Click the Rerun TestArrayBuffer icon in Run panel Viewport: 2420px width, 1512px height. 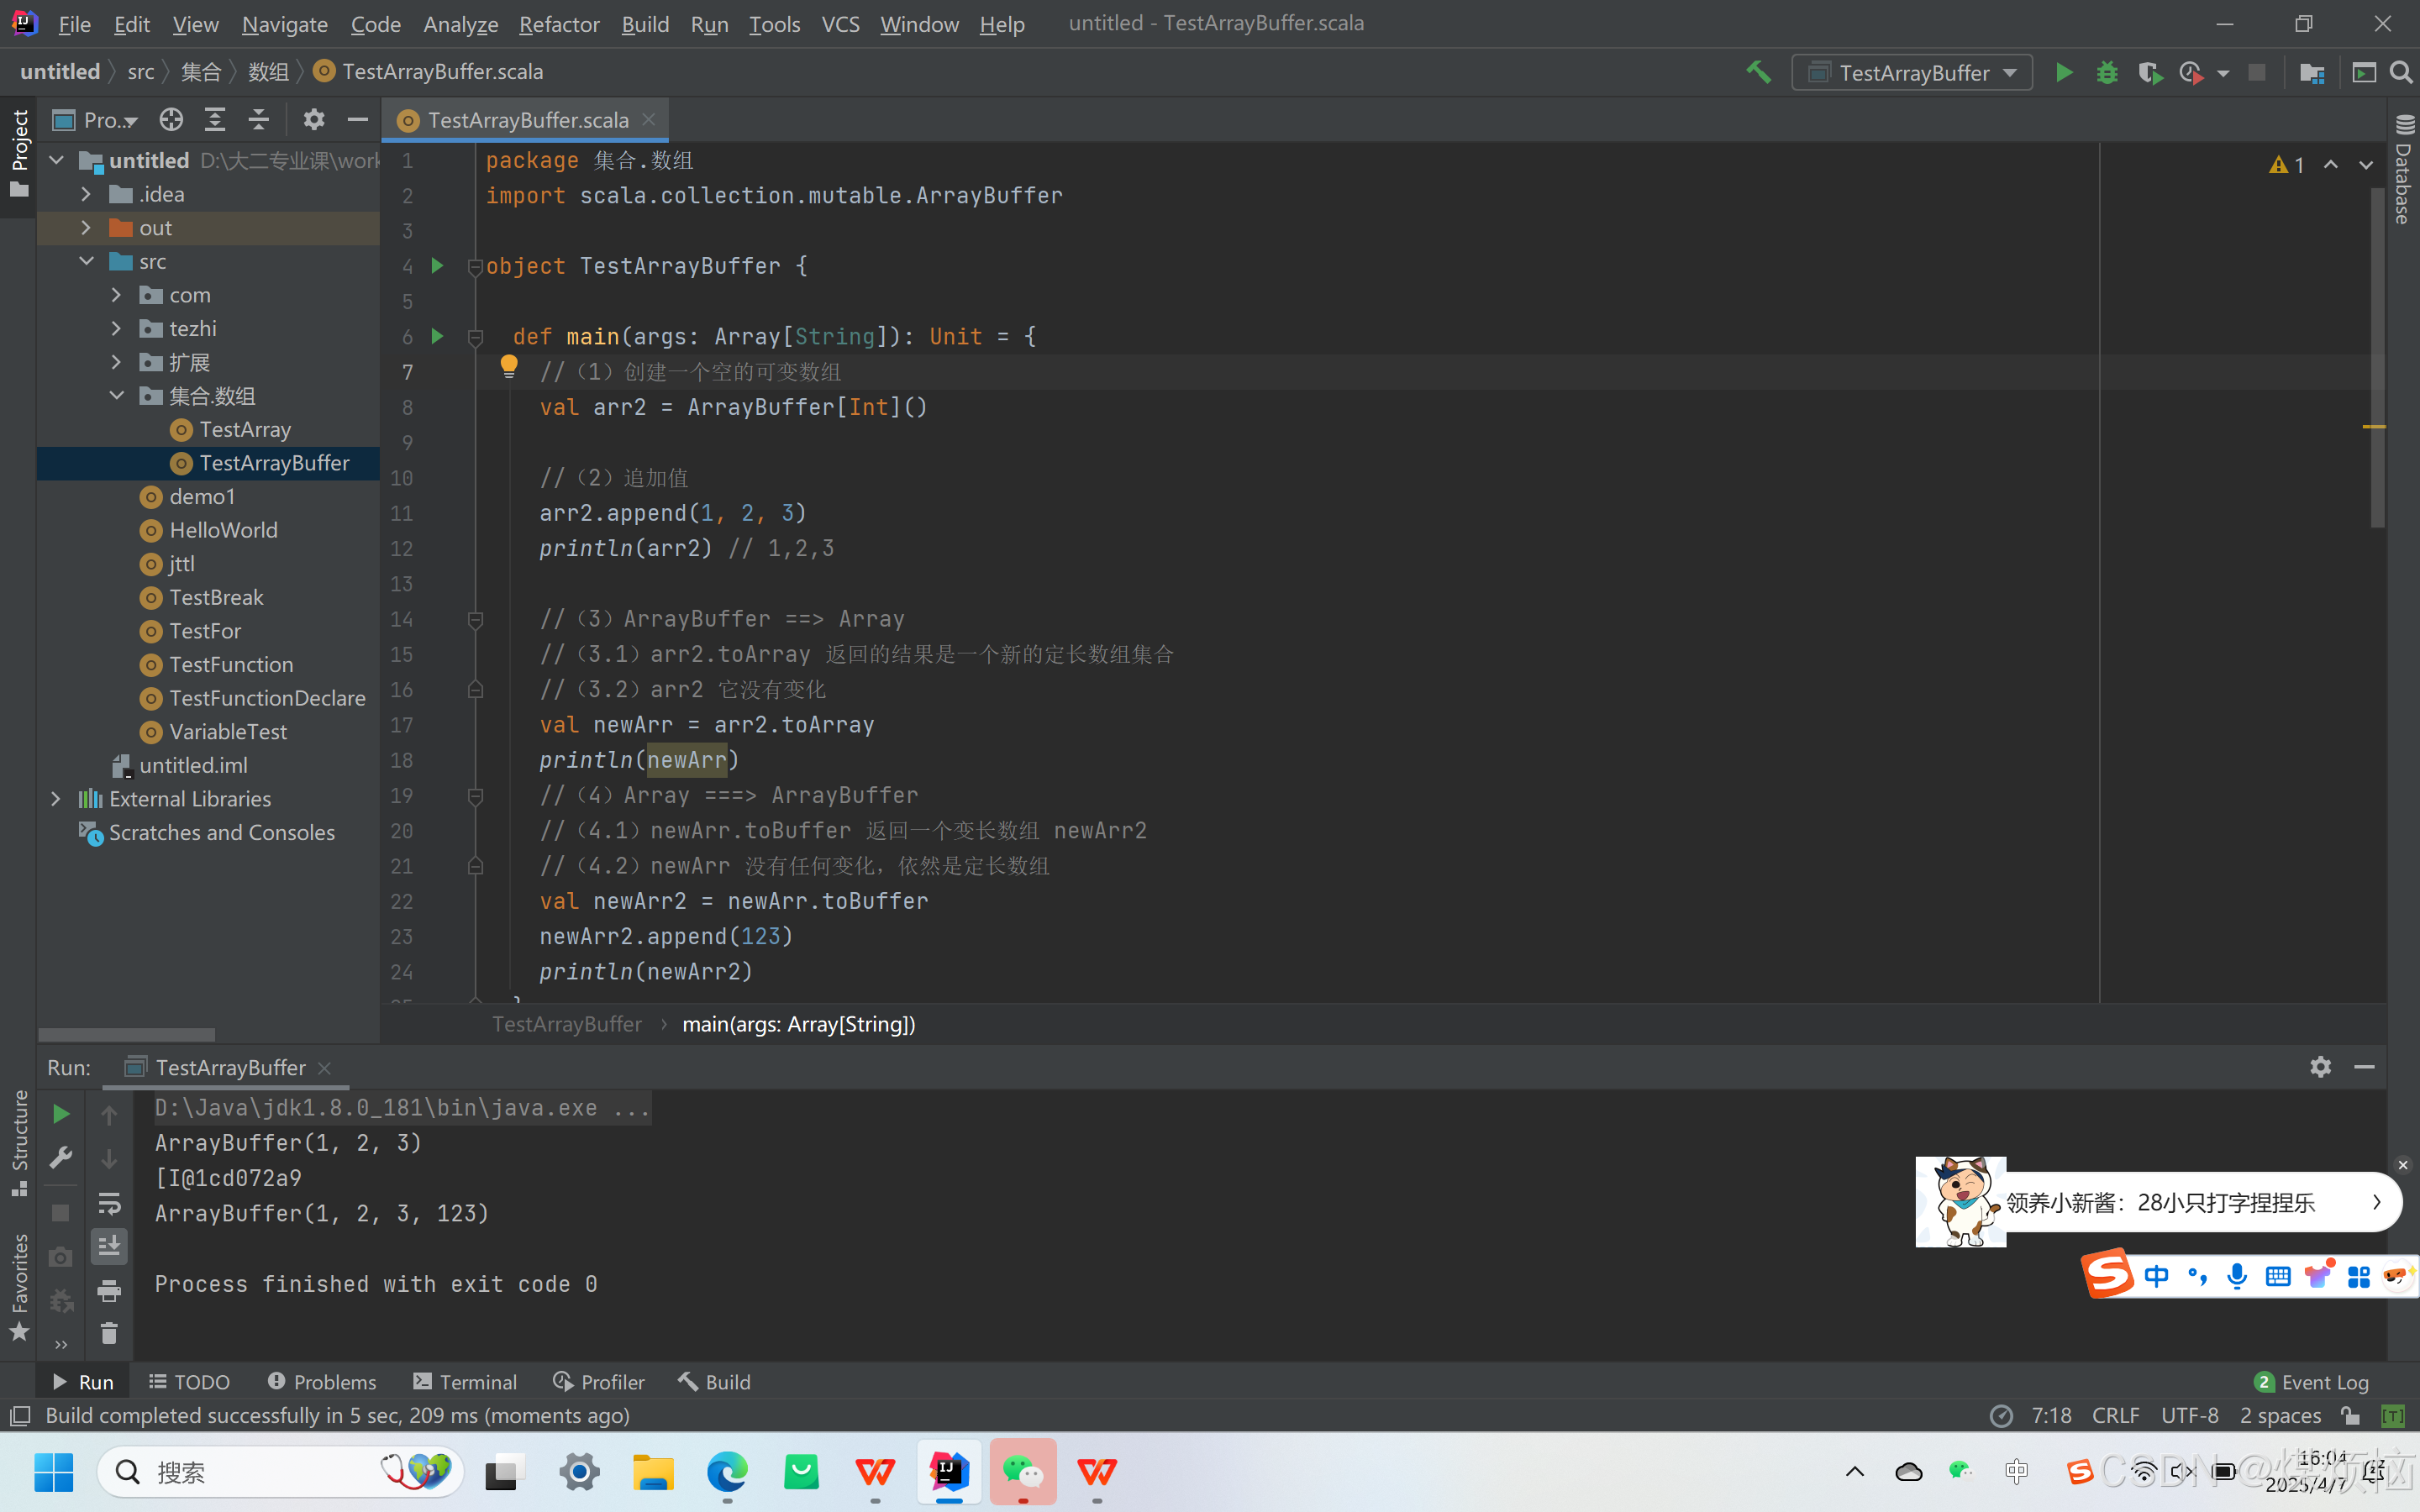point(60,1114)
